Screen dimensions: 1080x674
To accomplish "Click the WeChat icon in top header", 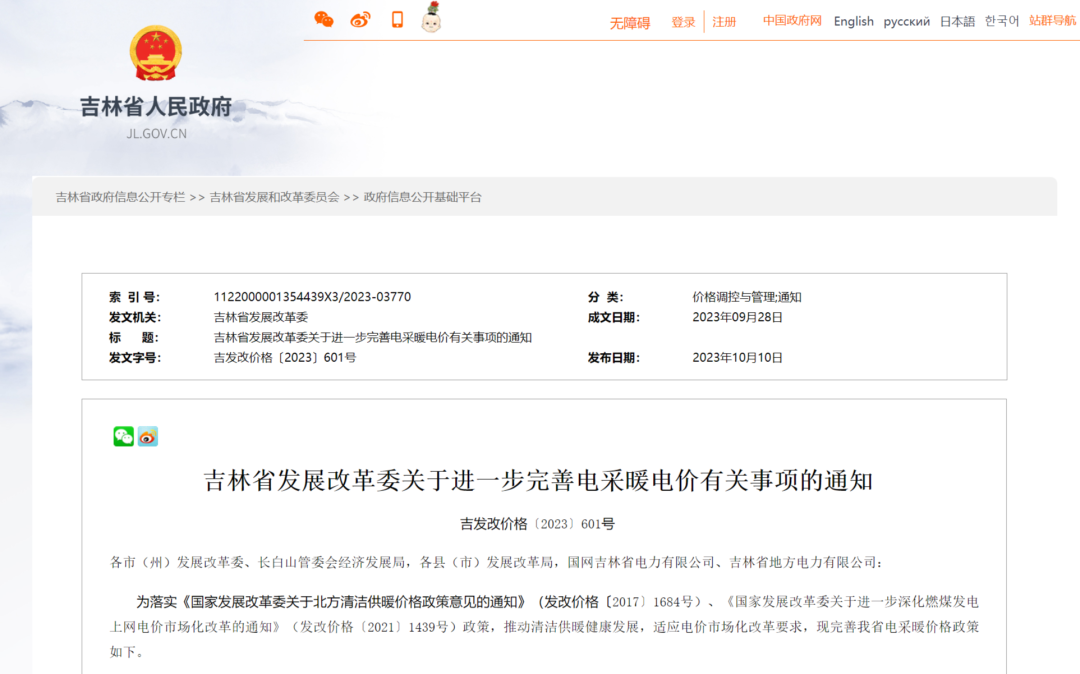I will coord(324,20).
